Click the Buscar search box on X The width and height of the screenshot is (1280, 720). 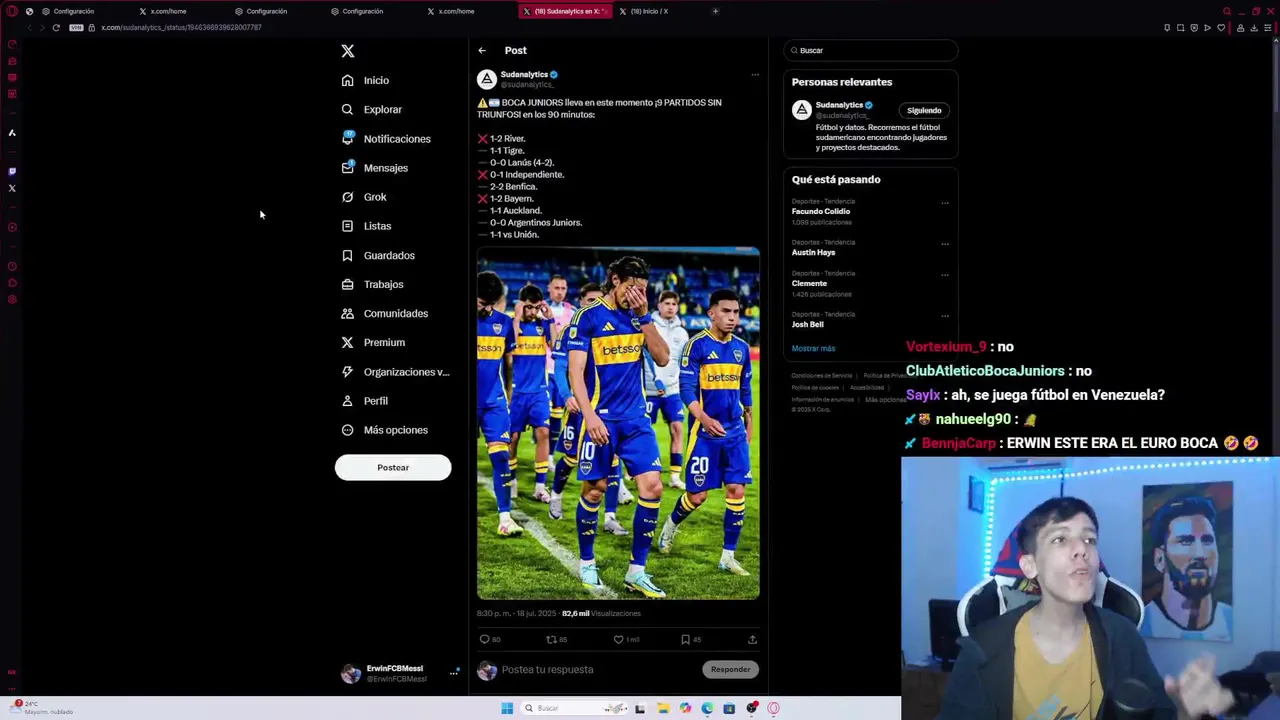coord(871,50)
